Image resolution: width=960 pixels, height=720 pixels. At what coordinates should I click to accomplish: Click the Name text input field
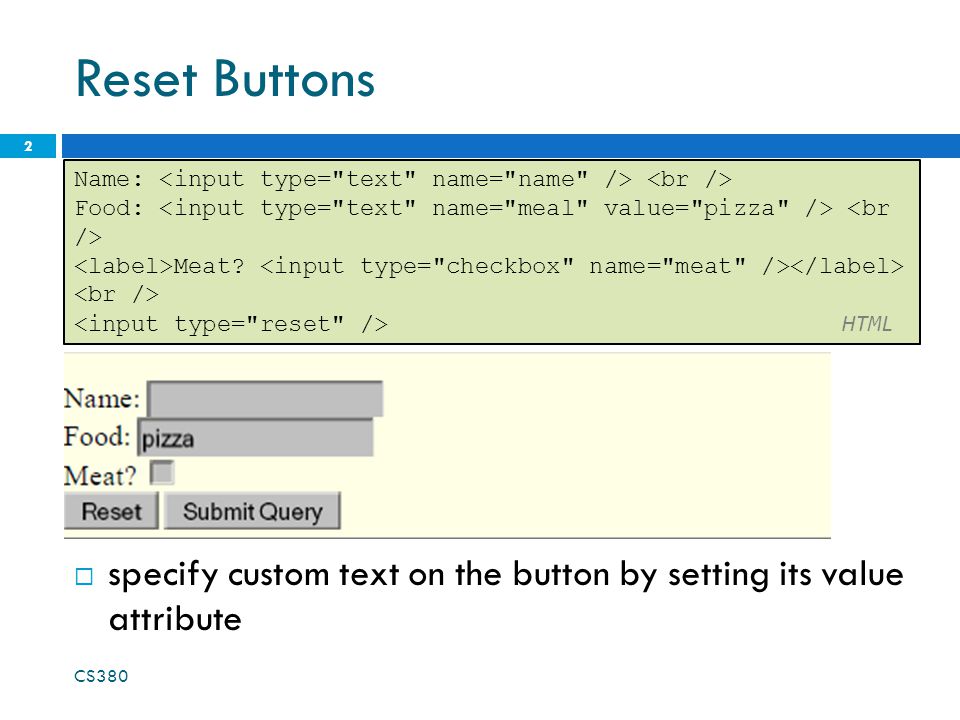(x=265, y=399)
